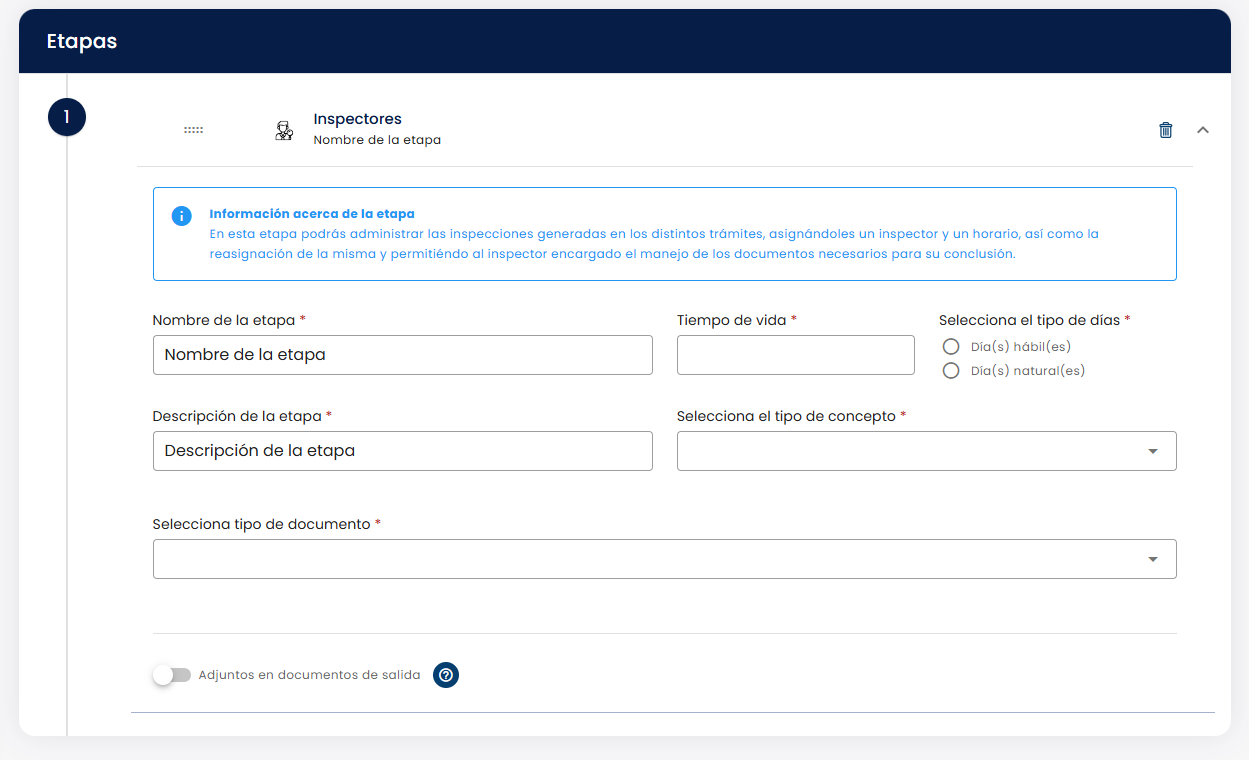The image size is (1249, 760).
Task: Grab the drag handle dots icon
Action: (x=194, y=130)
